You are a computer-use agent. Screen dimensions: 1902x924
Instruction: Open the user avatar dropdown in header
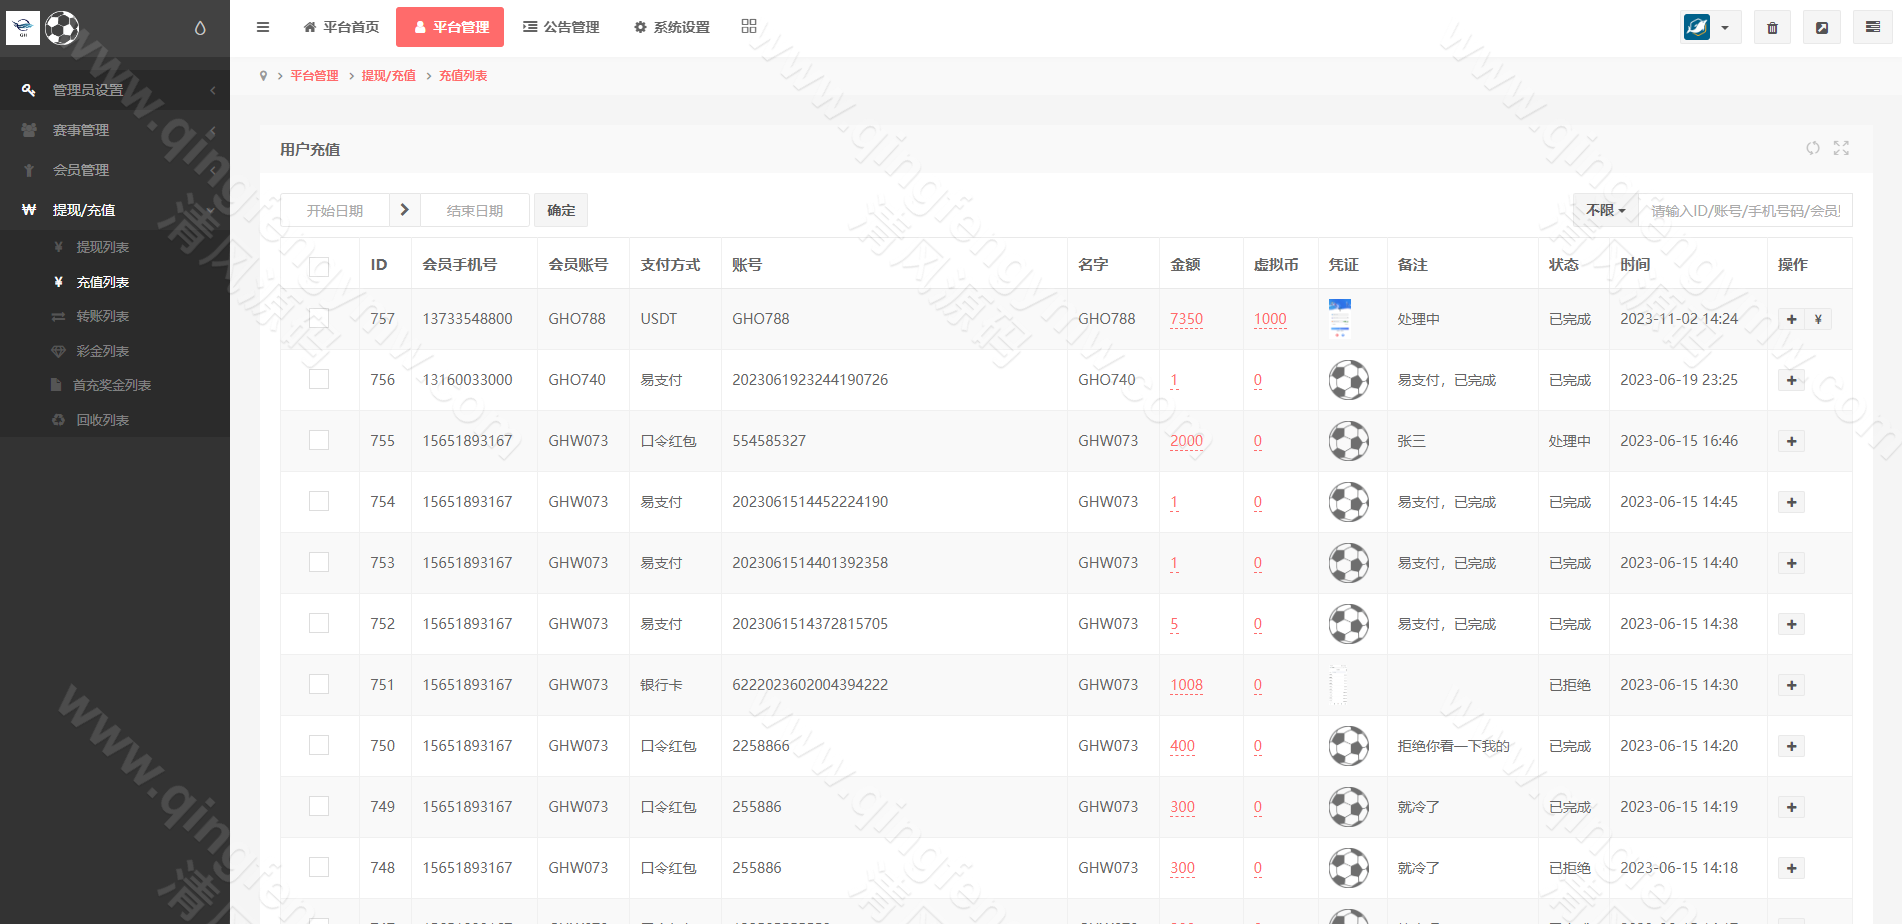tap(1710, 27)
